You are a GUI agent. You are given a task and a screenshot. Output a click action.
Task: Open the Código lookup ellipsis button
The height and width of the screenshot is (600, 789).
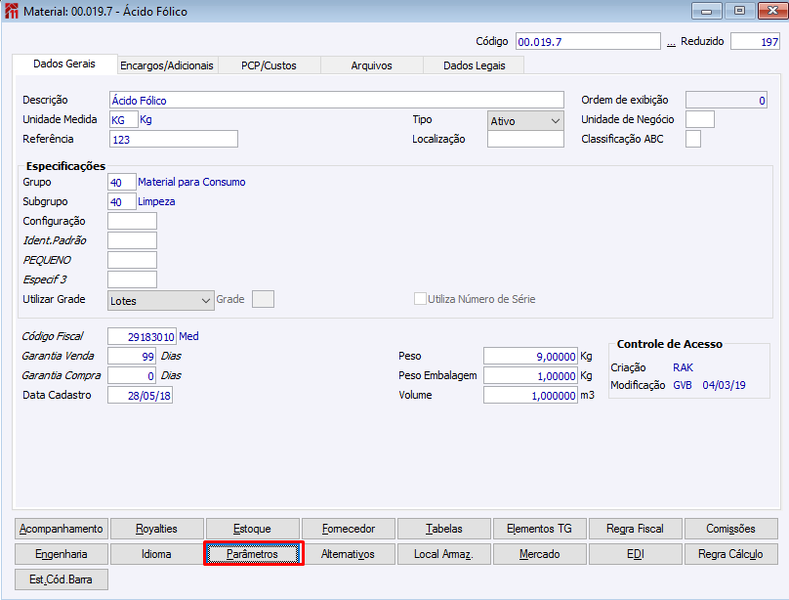point(671,43)
